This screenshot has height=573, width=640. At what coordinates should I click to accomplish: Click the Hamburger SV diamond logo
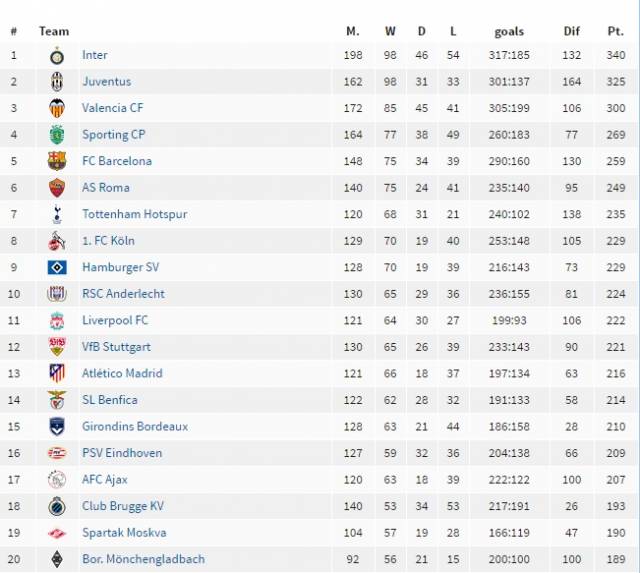tap(57, 268)
